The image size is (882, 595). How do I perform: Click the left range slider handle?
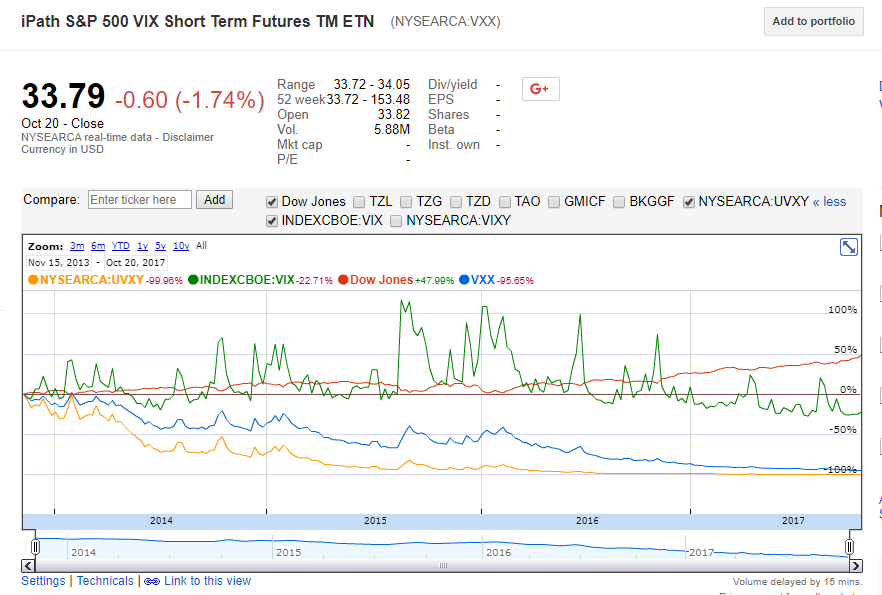pyautogui.click(x=35, y=547)
